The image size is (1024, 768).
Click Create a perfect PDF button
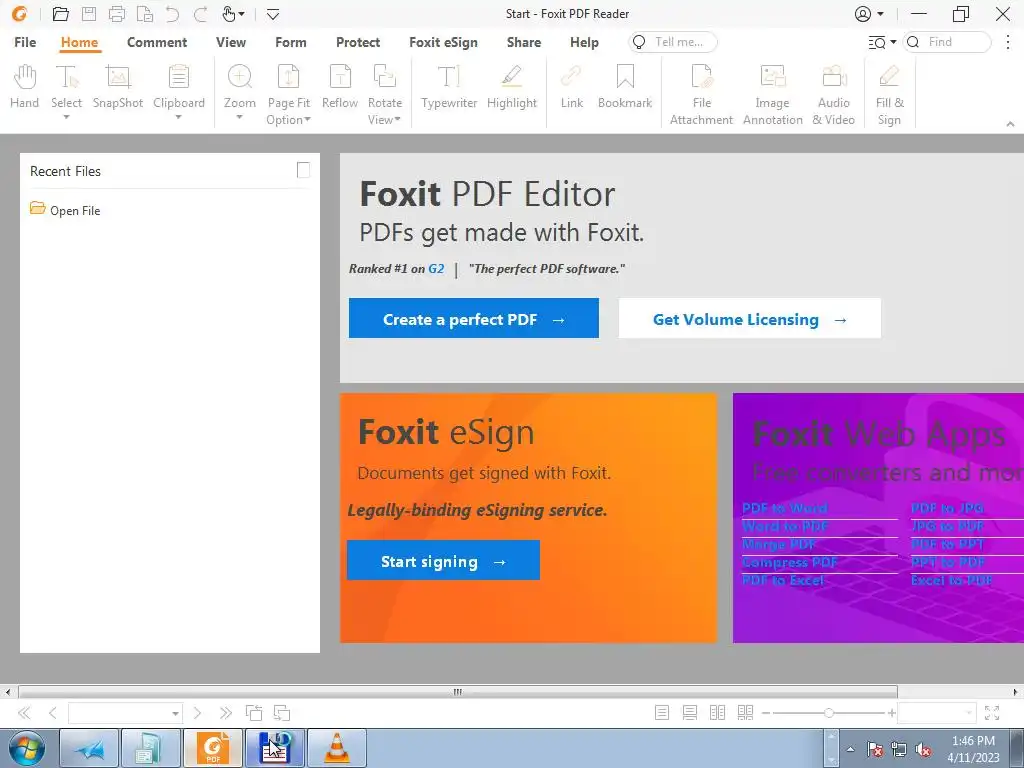pyautogui.click(x=473, y=319)
